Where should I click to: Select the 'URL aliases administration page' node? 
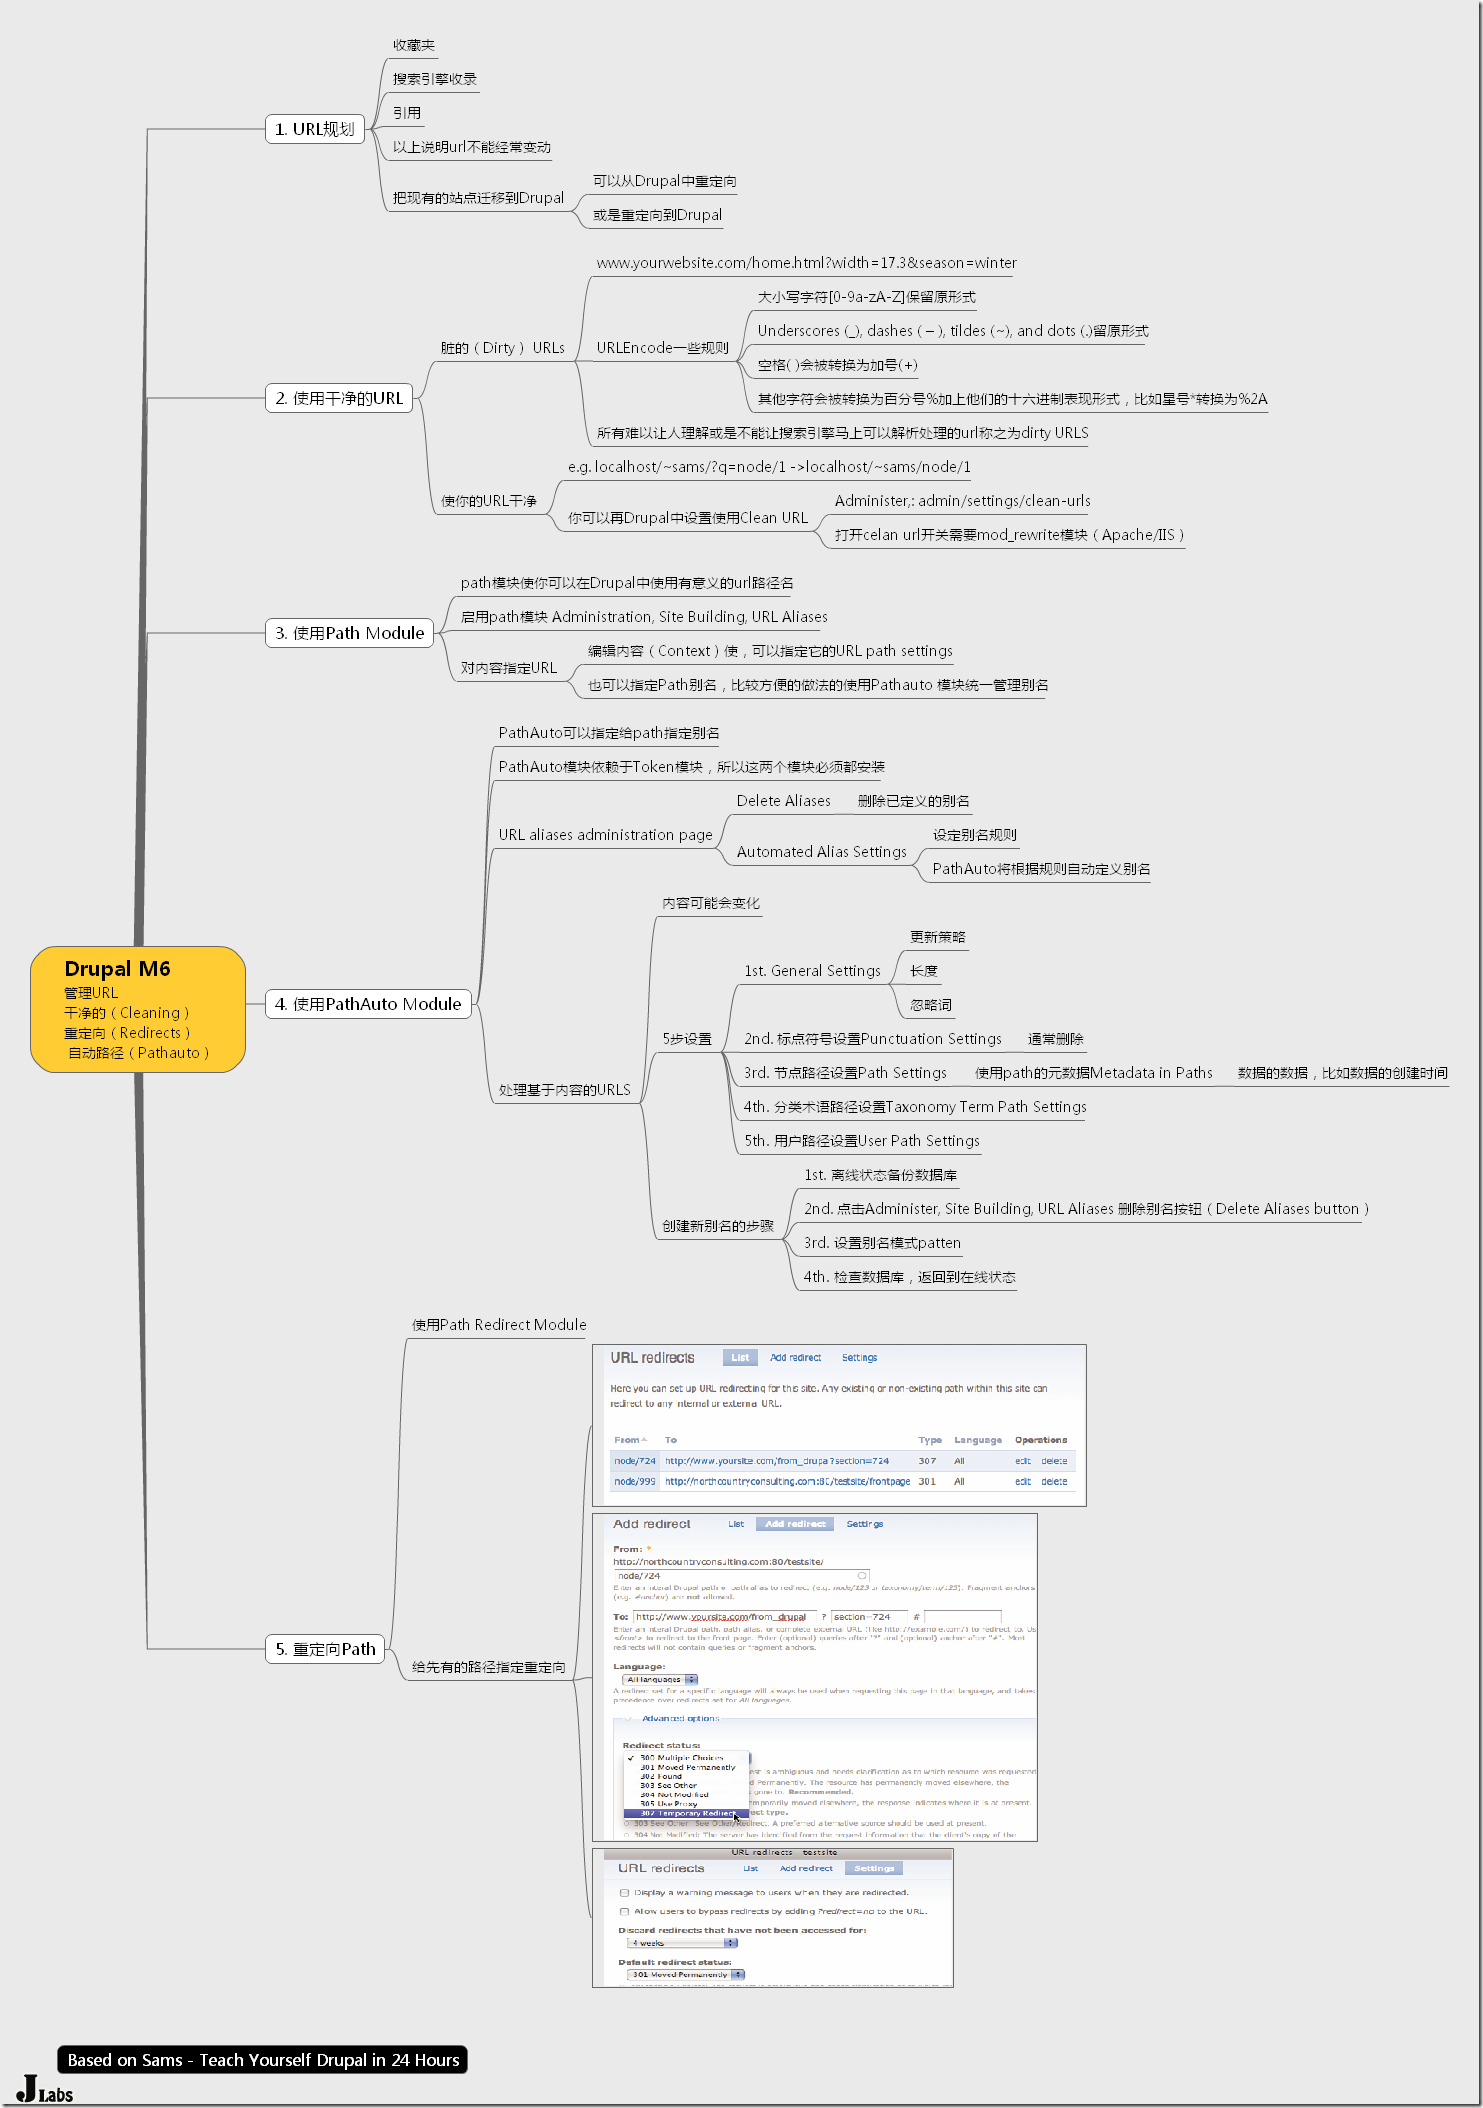point(605,835)
